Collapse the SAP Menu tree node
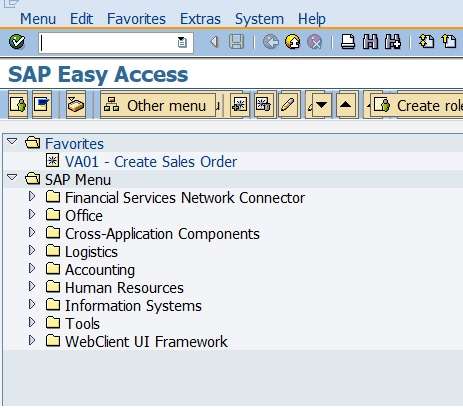 [x=12, y=177]
